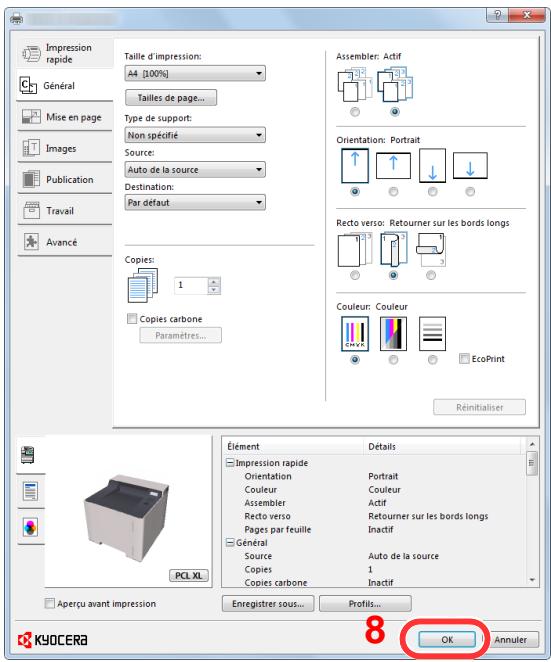551x662 pixels.
Task: Collapse the Général tree group
Action: pyautogui.click(x=230, y=543)
